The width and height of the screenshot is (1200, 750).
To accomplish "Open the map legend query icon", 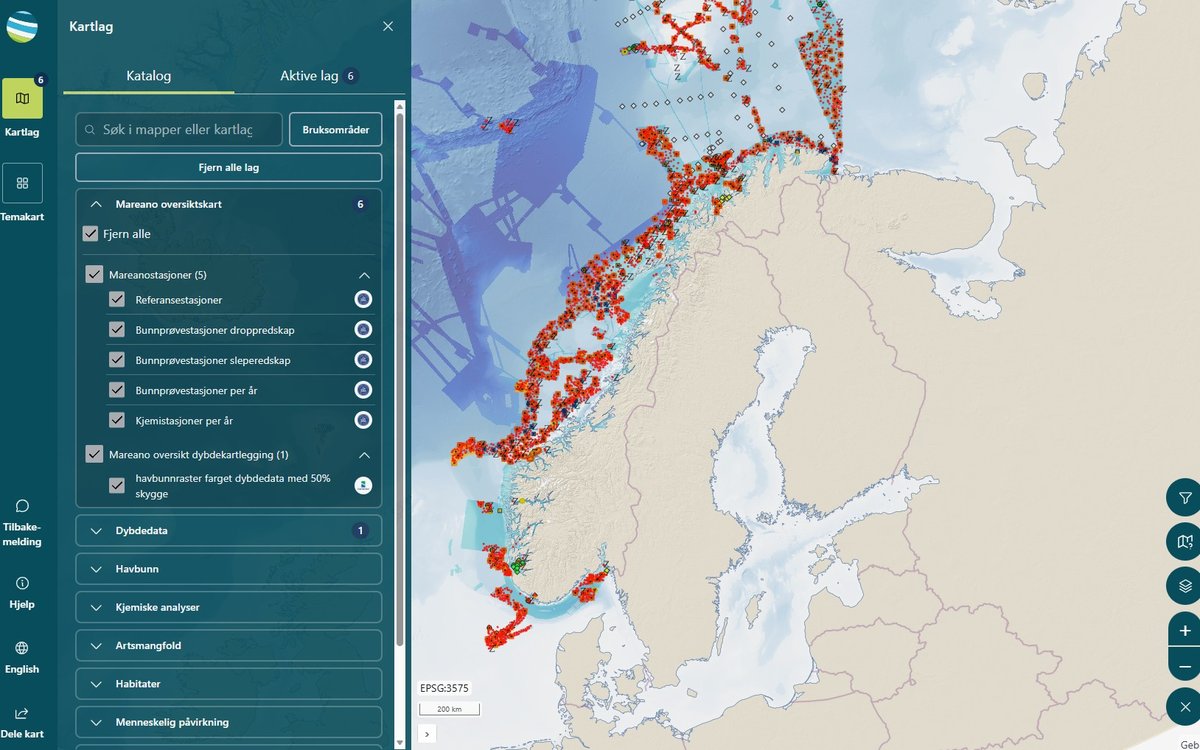I will click(1184, 542).
